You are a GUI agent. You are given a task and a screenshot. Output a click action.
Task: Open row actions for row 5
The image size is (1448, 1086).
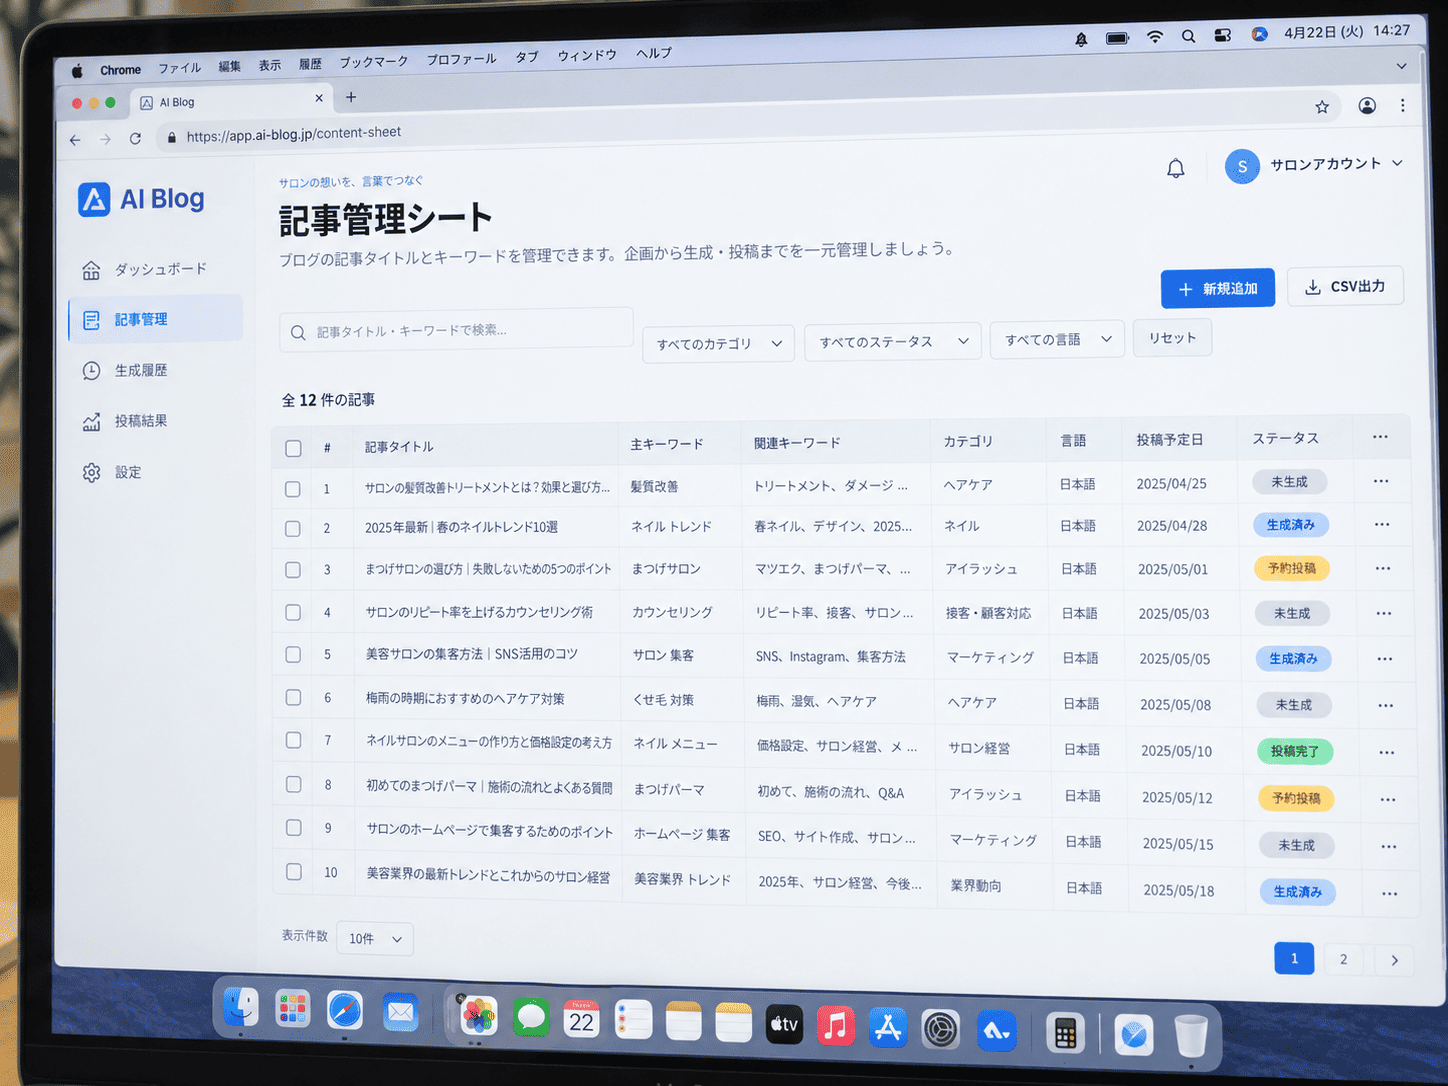(1385, 659)
